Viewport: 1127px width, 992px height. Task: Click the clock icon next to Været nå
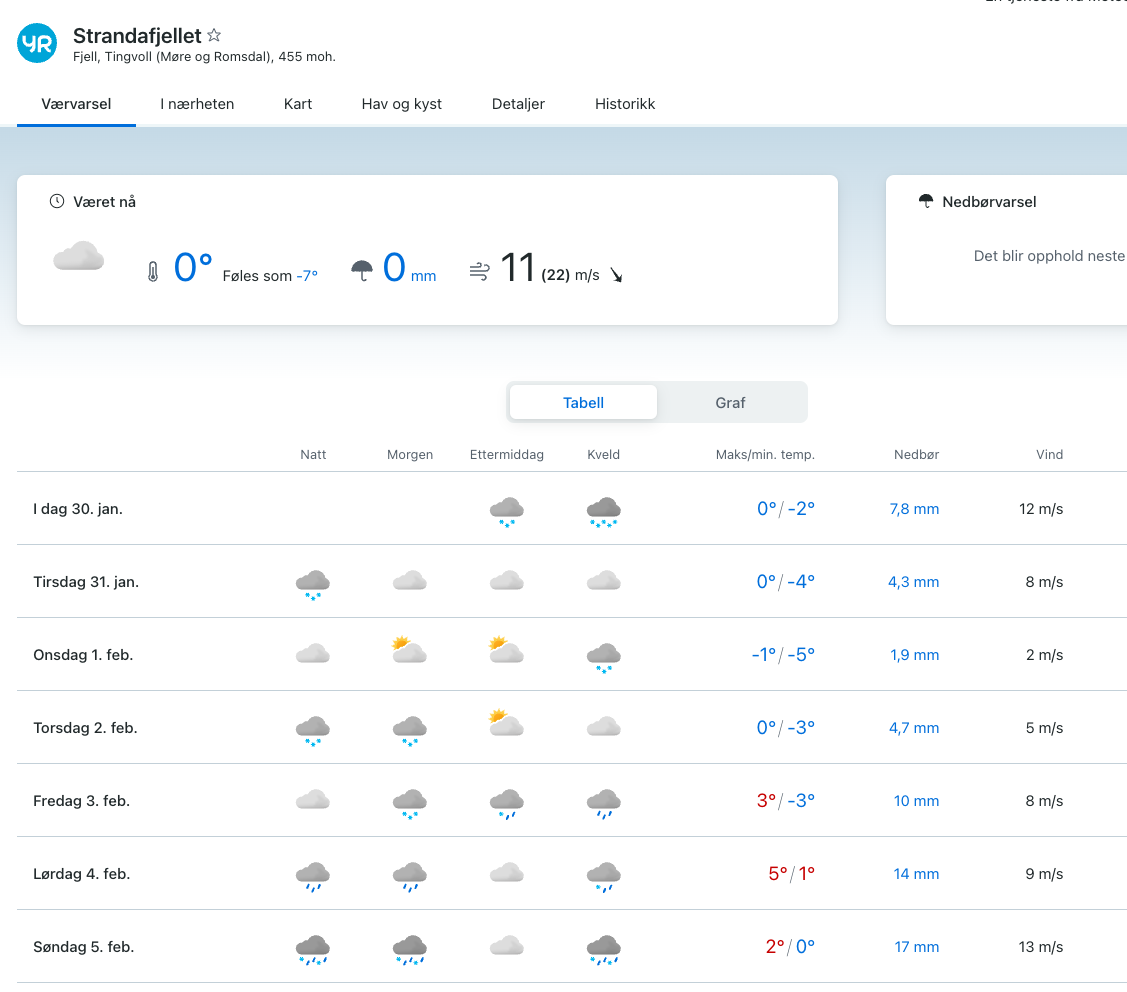click(x=57, y=201)
